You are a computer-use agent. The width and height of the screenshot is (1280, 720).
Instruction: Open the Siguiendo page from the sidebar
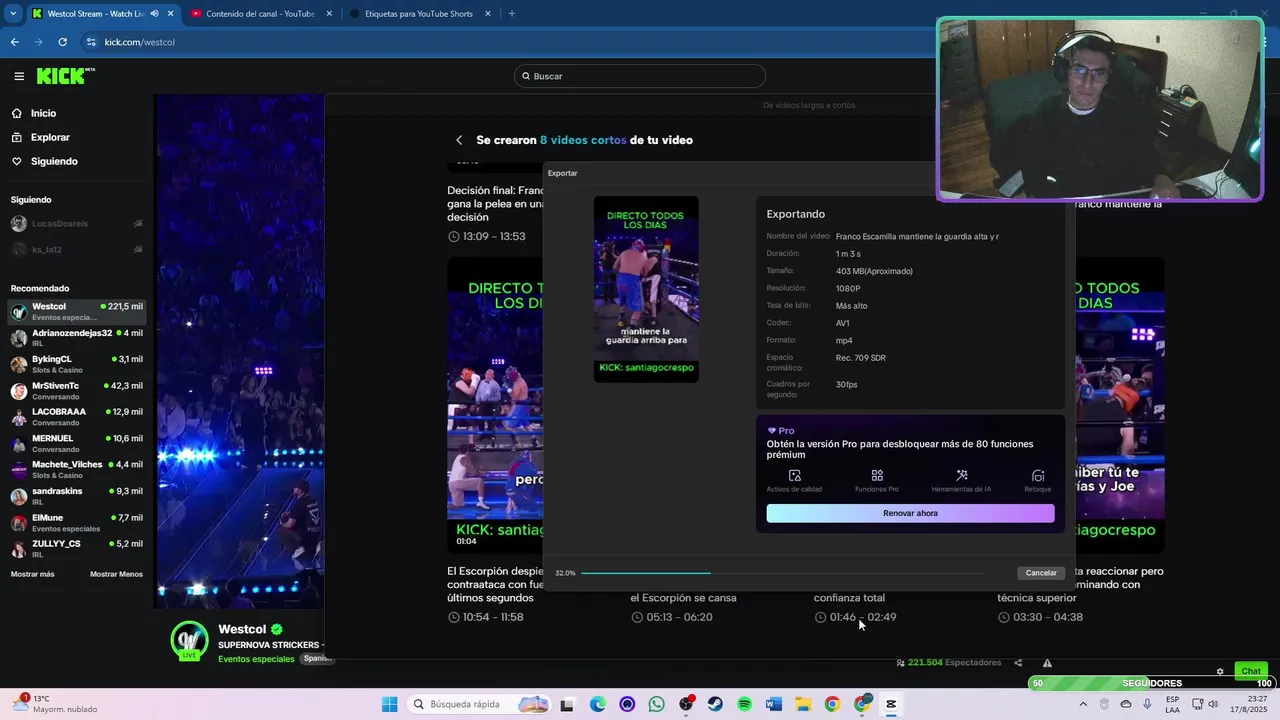(54, 161)
